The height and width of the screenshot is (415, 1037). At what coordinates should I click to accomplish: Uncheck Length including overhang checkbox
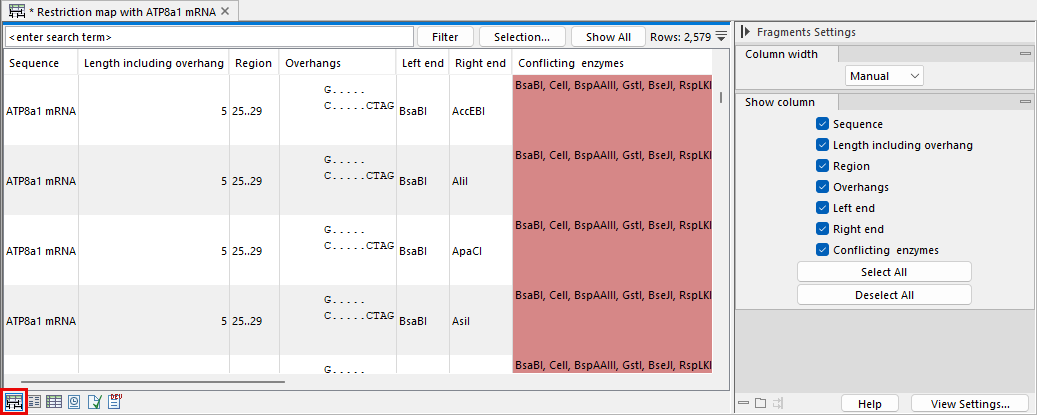(x=823, y=145)
